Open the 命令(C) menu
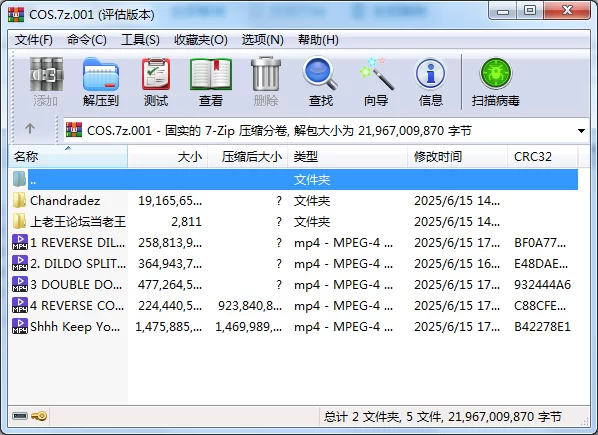The image size is (598, 435). tap(87, 40)
